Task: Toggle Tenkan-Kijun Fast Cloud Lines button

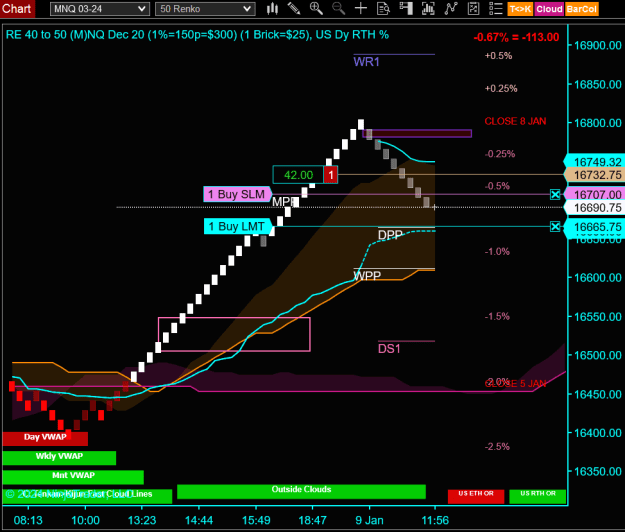Action: (x=87, y=496)
